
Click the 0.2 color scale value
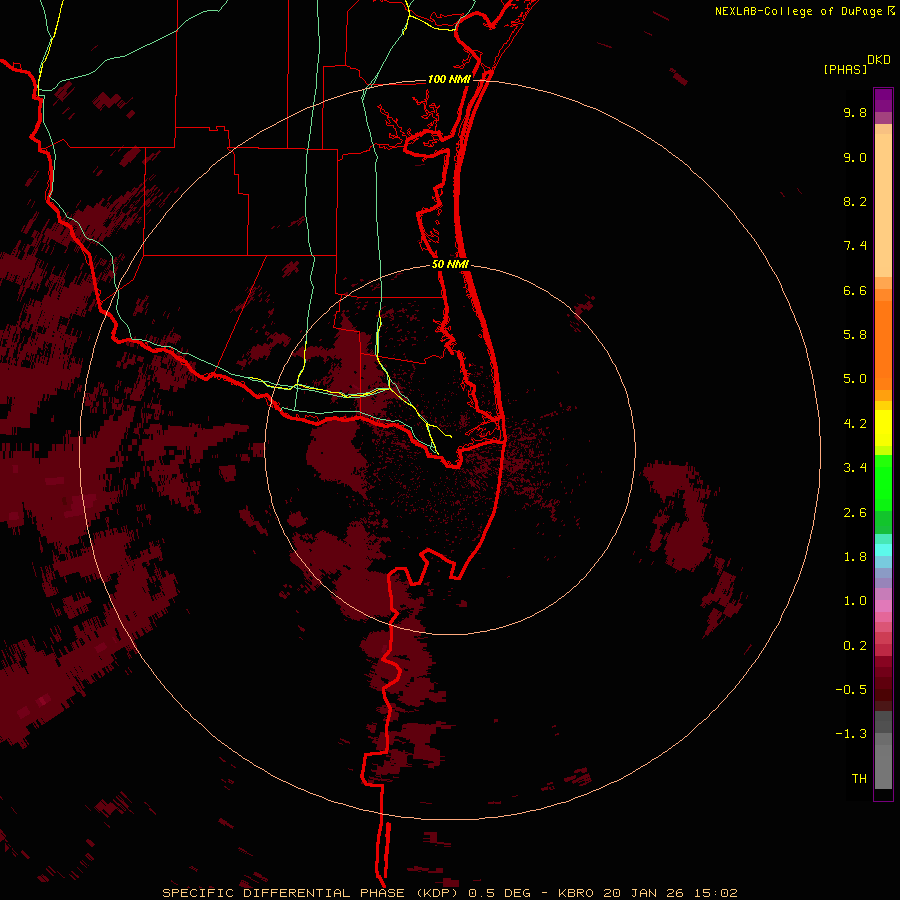855,646
